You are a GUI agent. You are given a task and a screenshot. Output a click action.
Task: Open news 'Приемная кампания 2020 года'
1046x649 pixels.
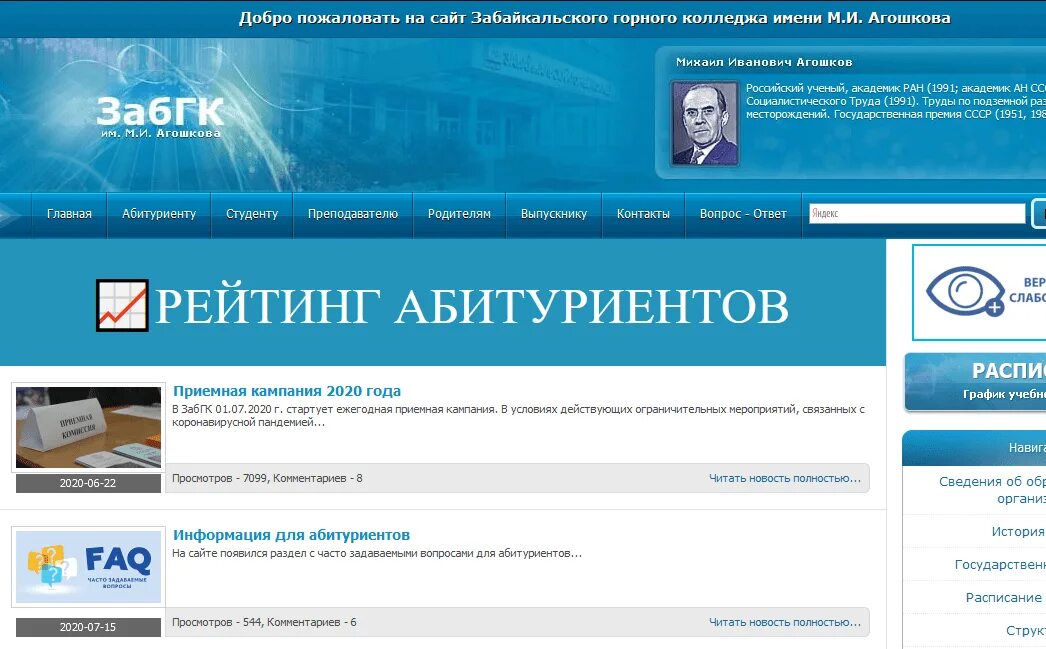286,390
